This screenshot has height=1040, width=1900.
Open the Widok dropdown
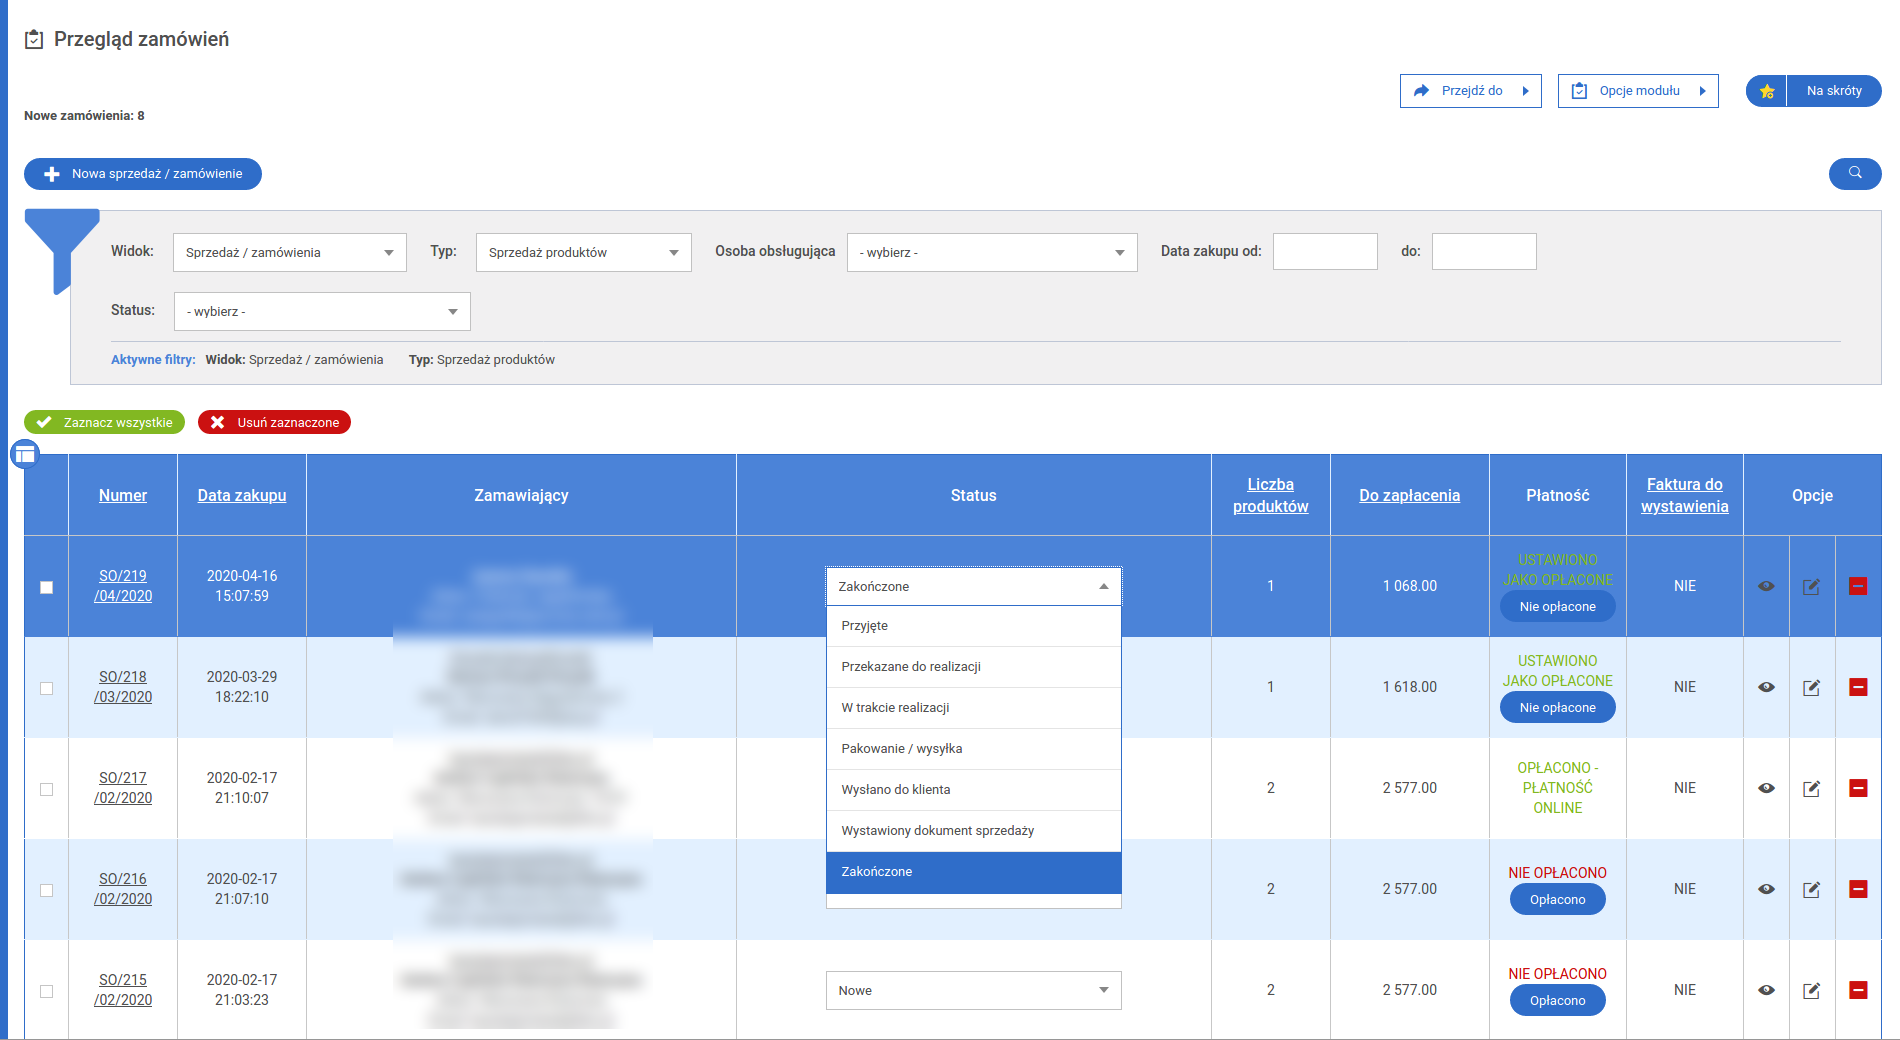point(289,252)
